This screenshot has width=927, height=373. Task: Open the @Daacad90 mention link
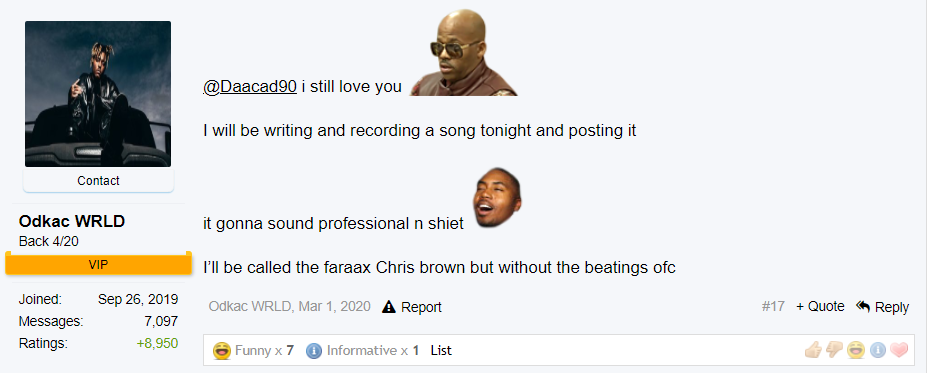click(249, 87)
